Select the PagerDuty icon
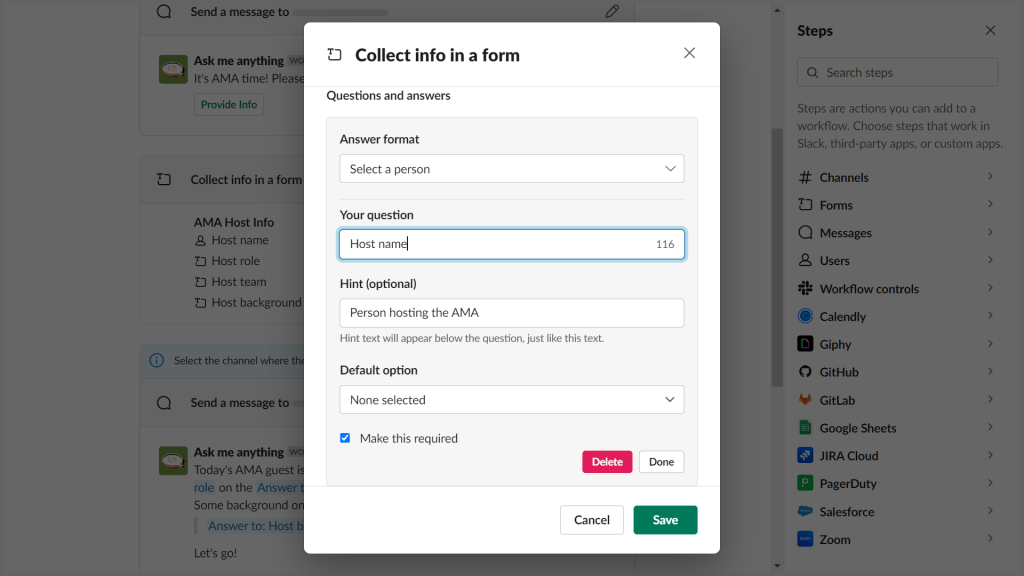Screen dimensions: 1024x576 point(805,483)
